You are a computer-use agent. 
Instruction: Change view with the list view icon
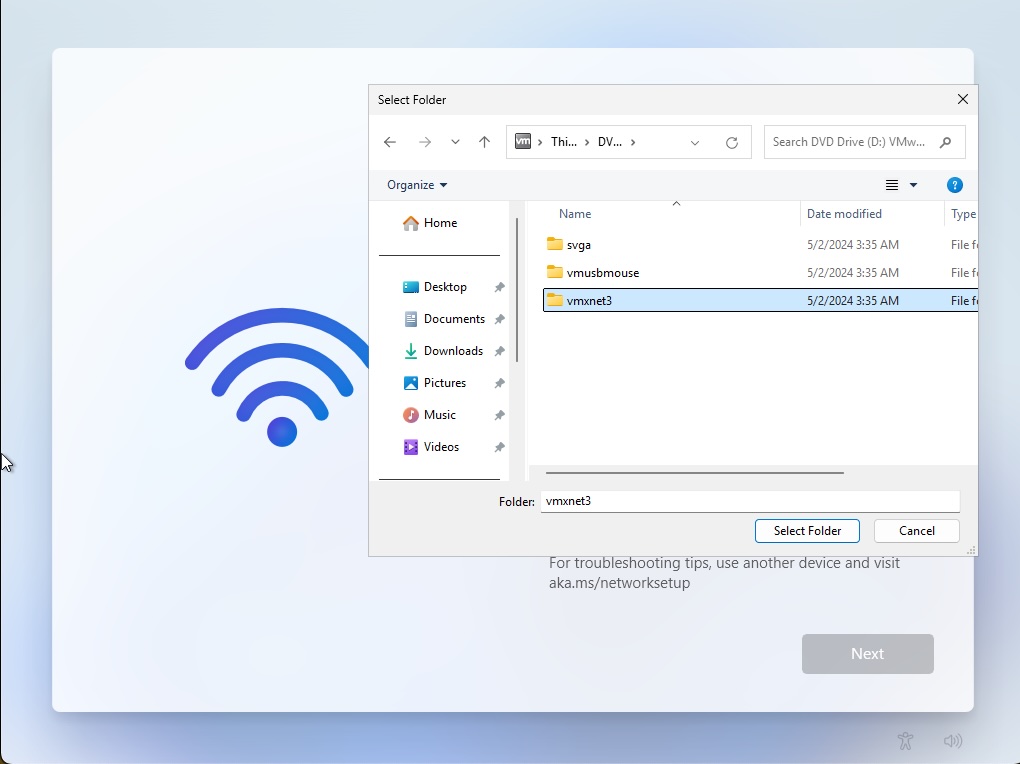click(x=892, y=185)
